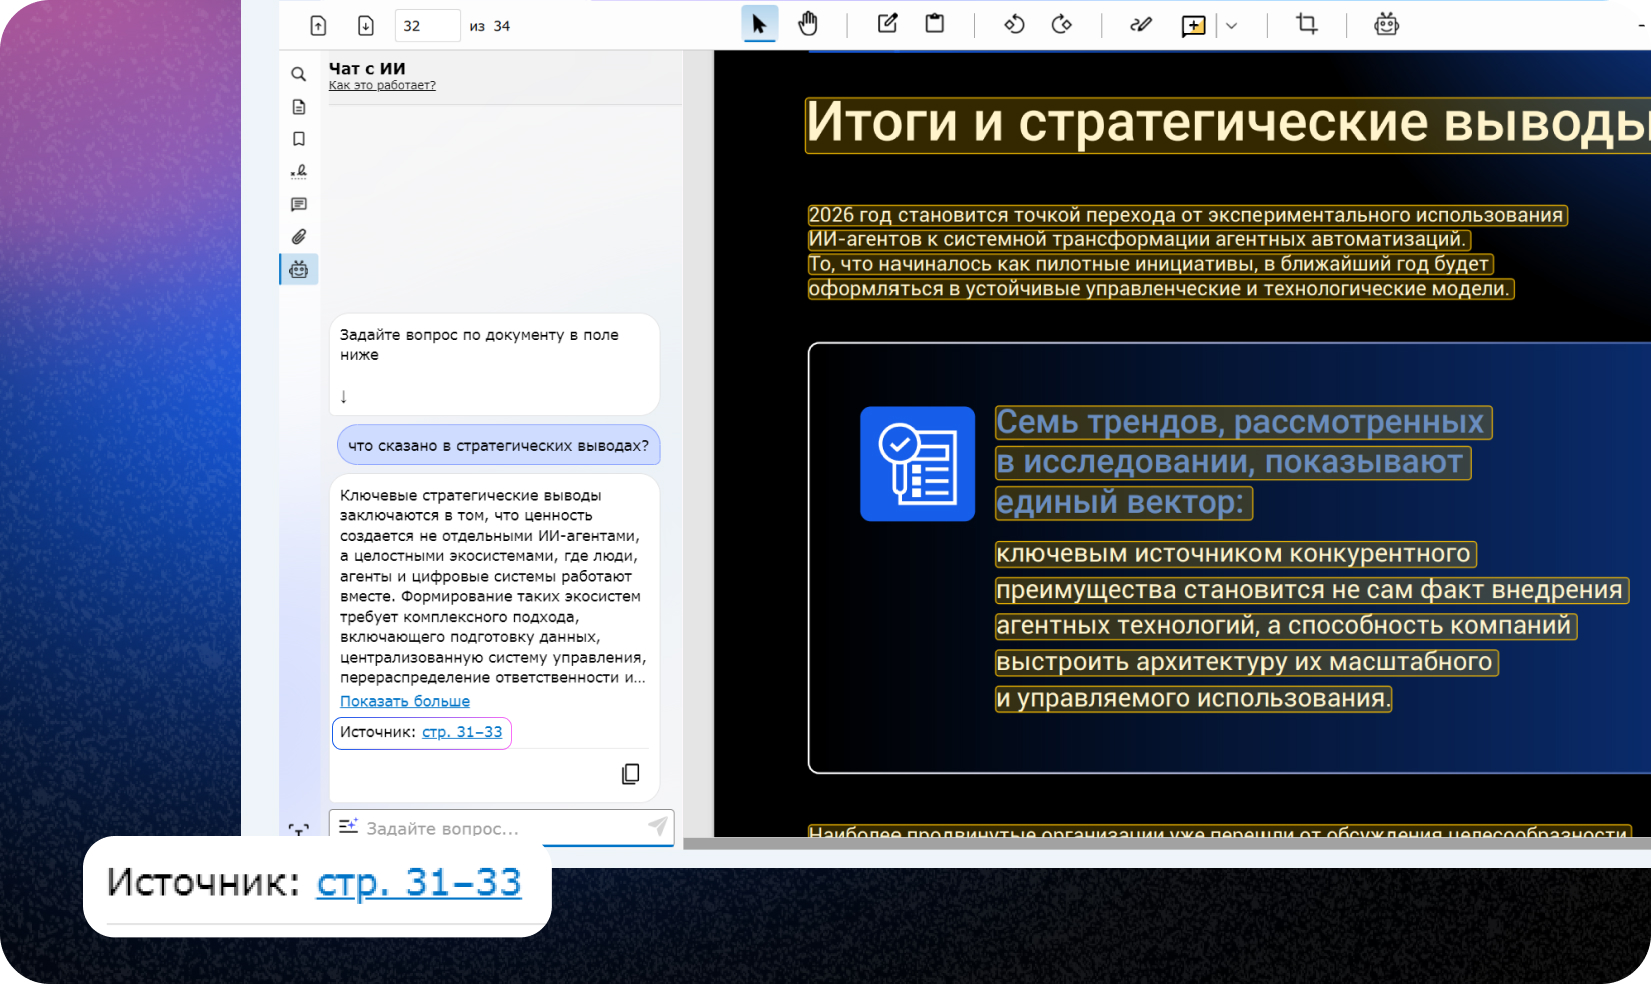Toggle the bookmarks panel visibility
Image resolution: width=1651 pixels, height=984 pixels.
pyautogui.click(x=298, y=138)
